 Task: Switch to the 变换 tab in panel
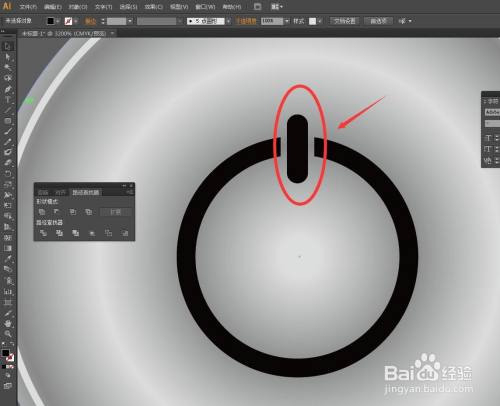(43, 192)
